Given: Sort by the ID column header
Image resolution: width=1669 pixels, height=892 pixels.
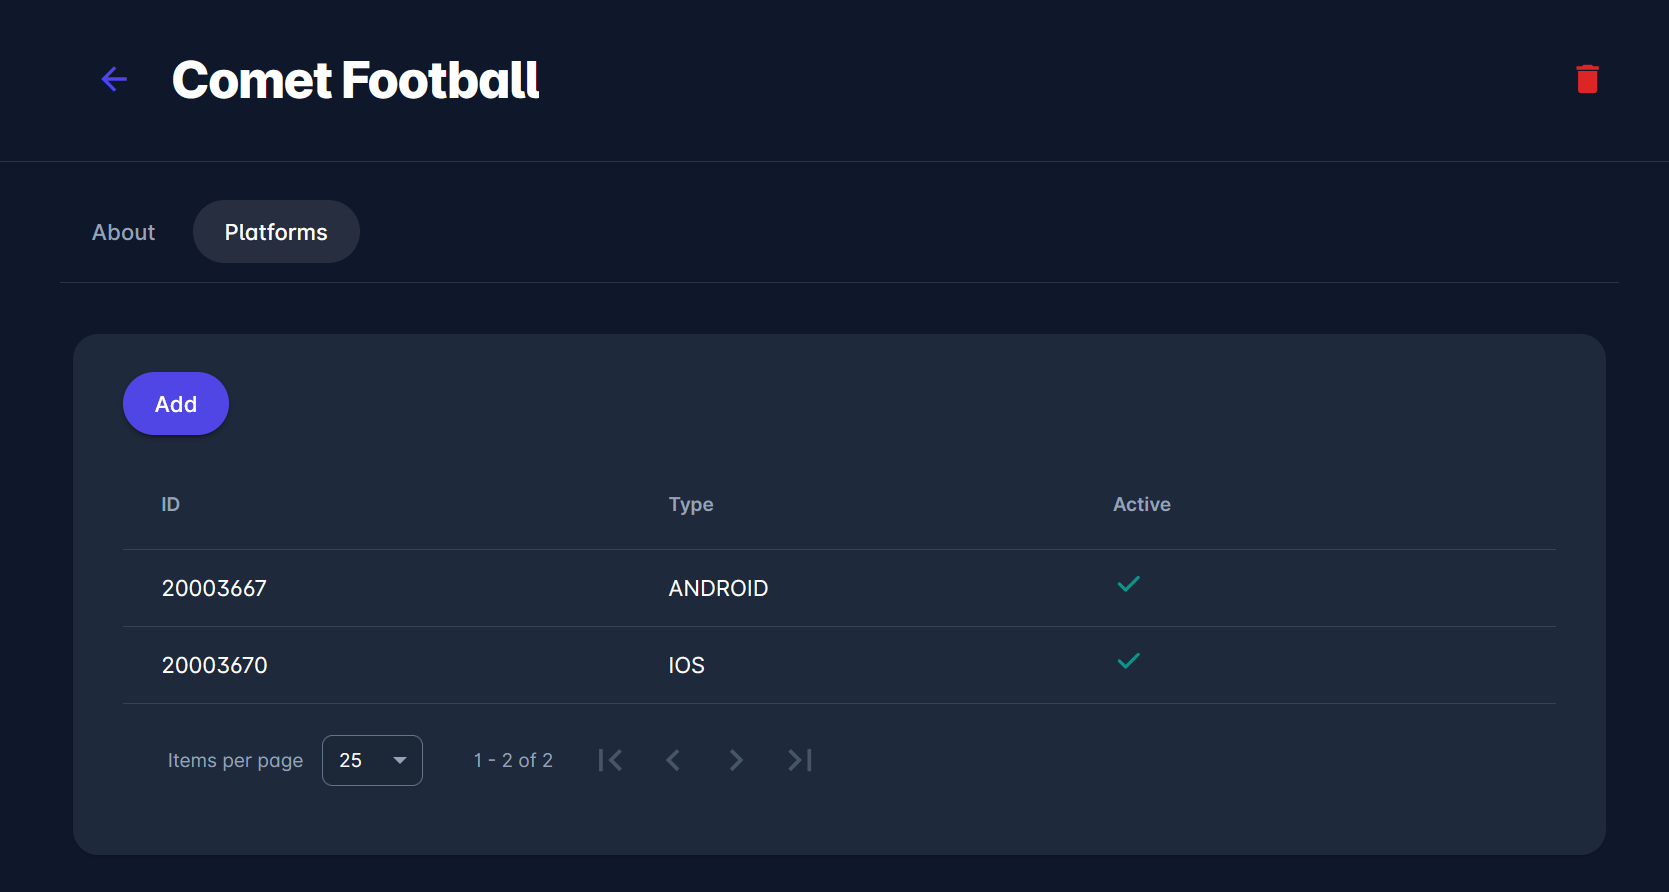Looking at the screenshot, I should [171, 504].
